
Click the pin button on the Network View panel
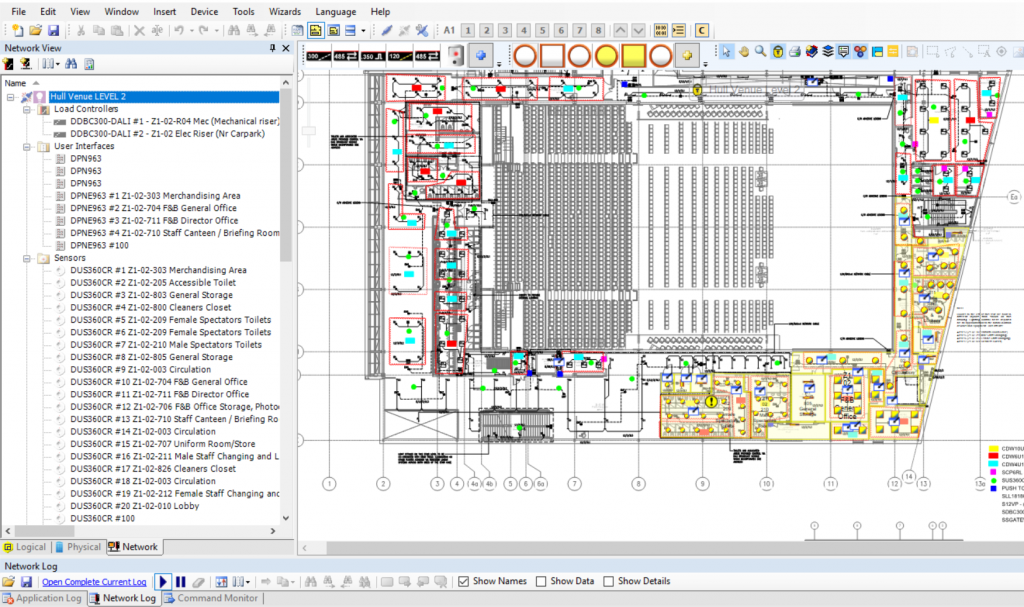(272, 47)
